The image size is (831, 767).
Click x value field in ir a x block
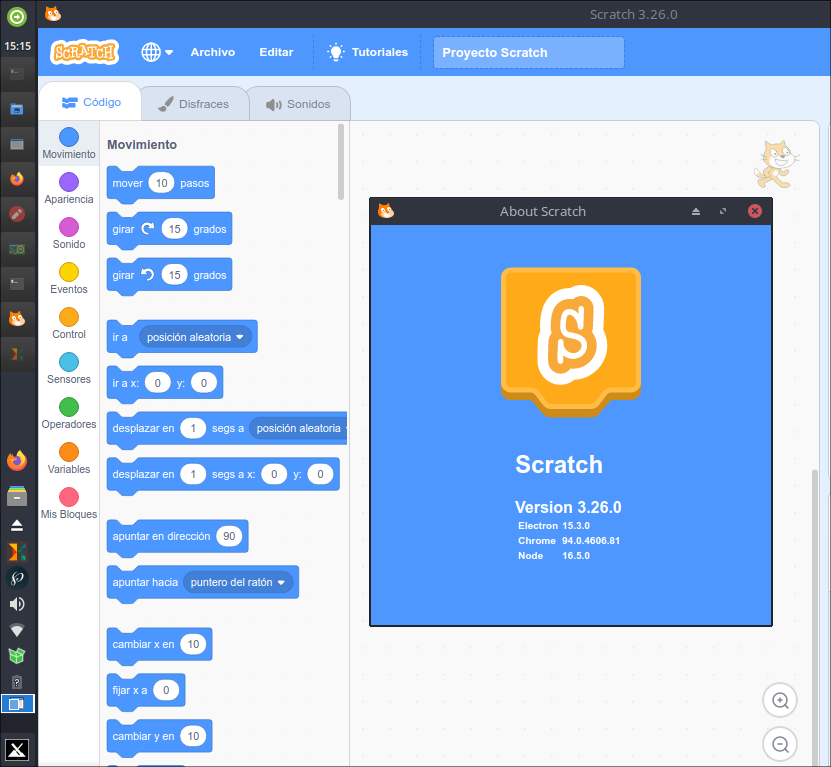pos(157,383)
